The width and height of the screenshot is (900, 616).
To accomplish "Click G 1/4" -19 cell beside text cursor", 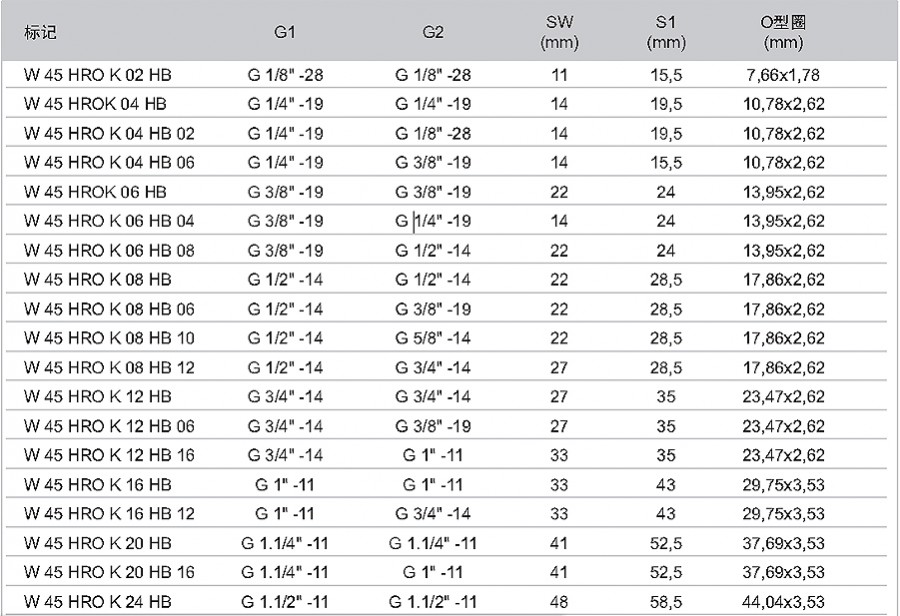I will pyautogui.click(x=433, y=221).
